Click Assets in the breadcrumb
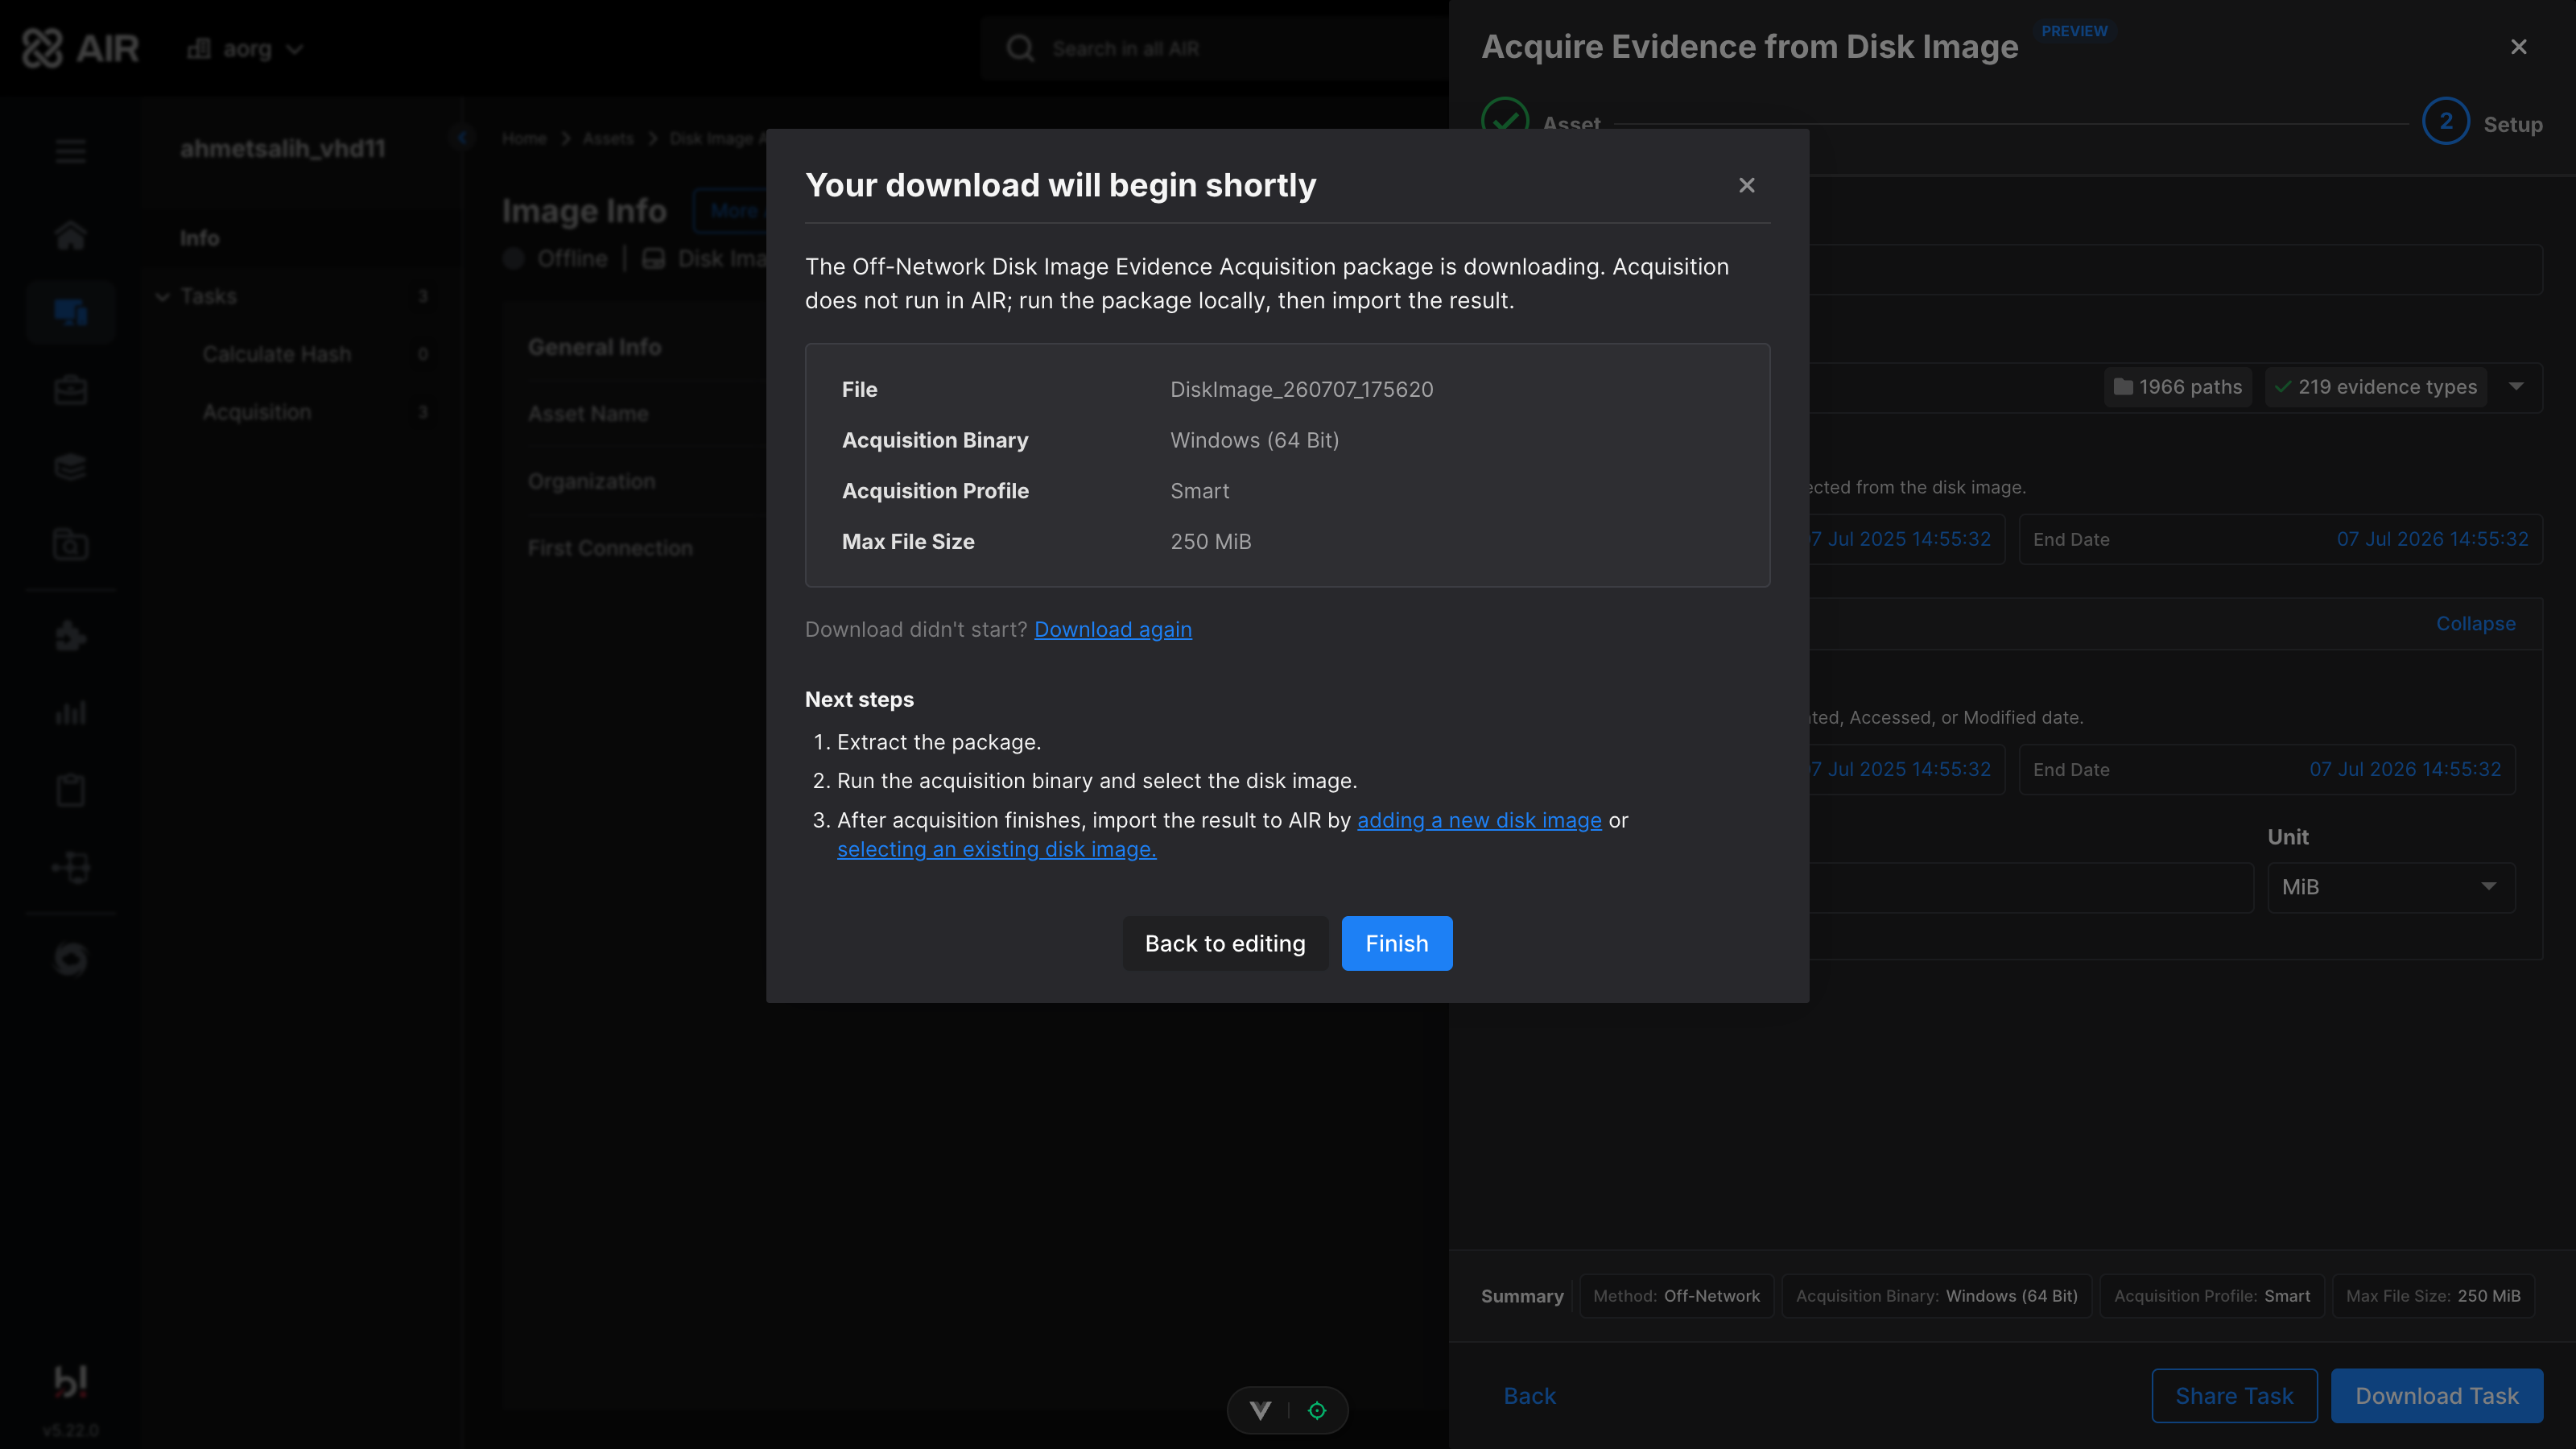The image size is (2576, 1449). pos(608,138)
